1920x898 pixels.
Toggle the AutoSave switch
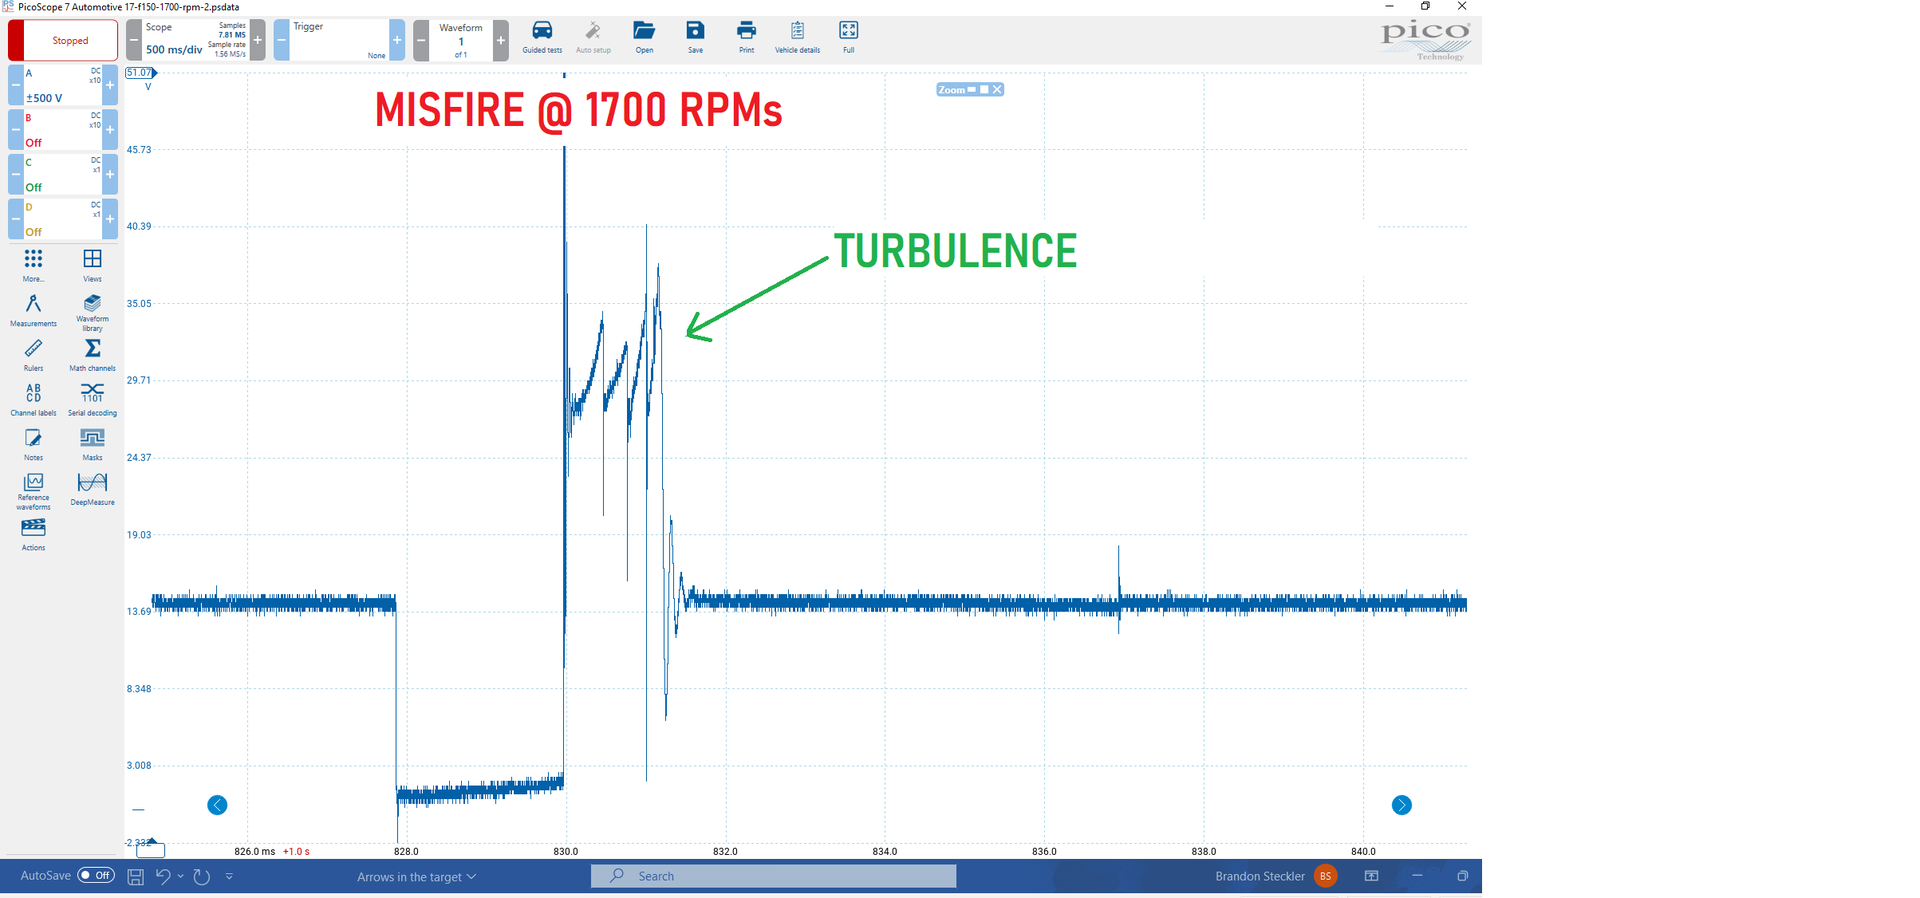[x=96, y=875]
